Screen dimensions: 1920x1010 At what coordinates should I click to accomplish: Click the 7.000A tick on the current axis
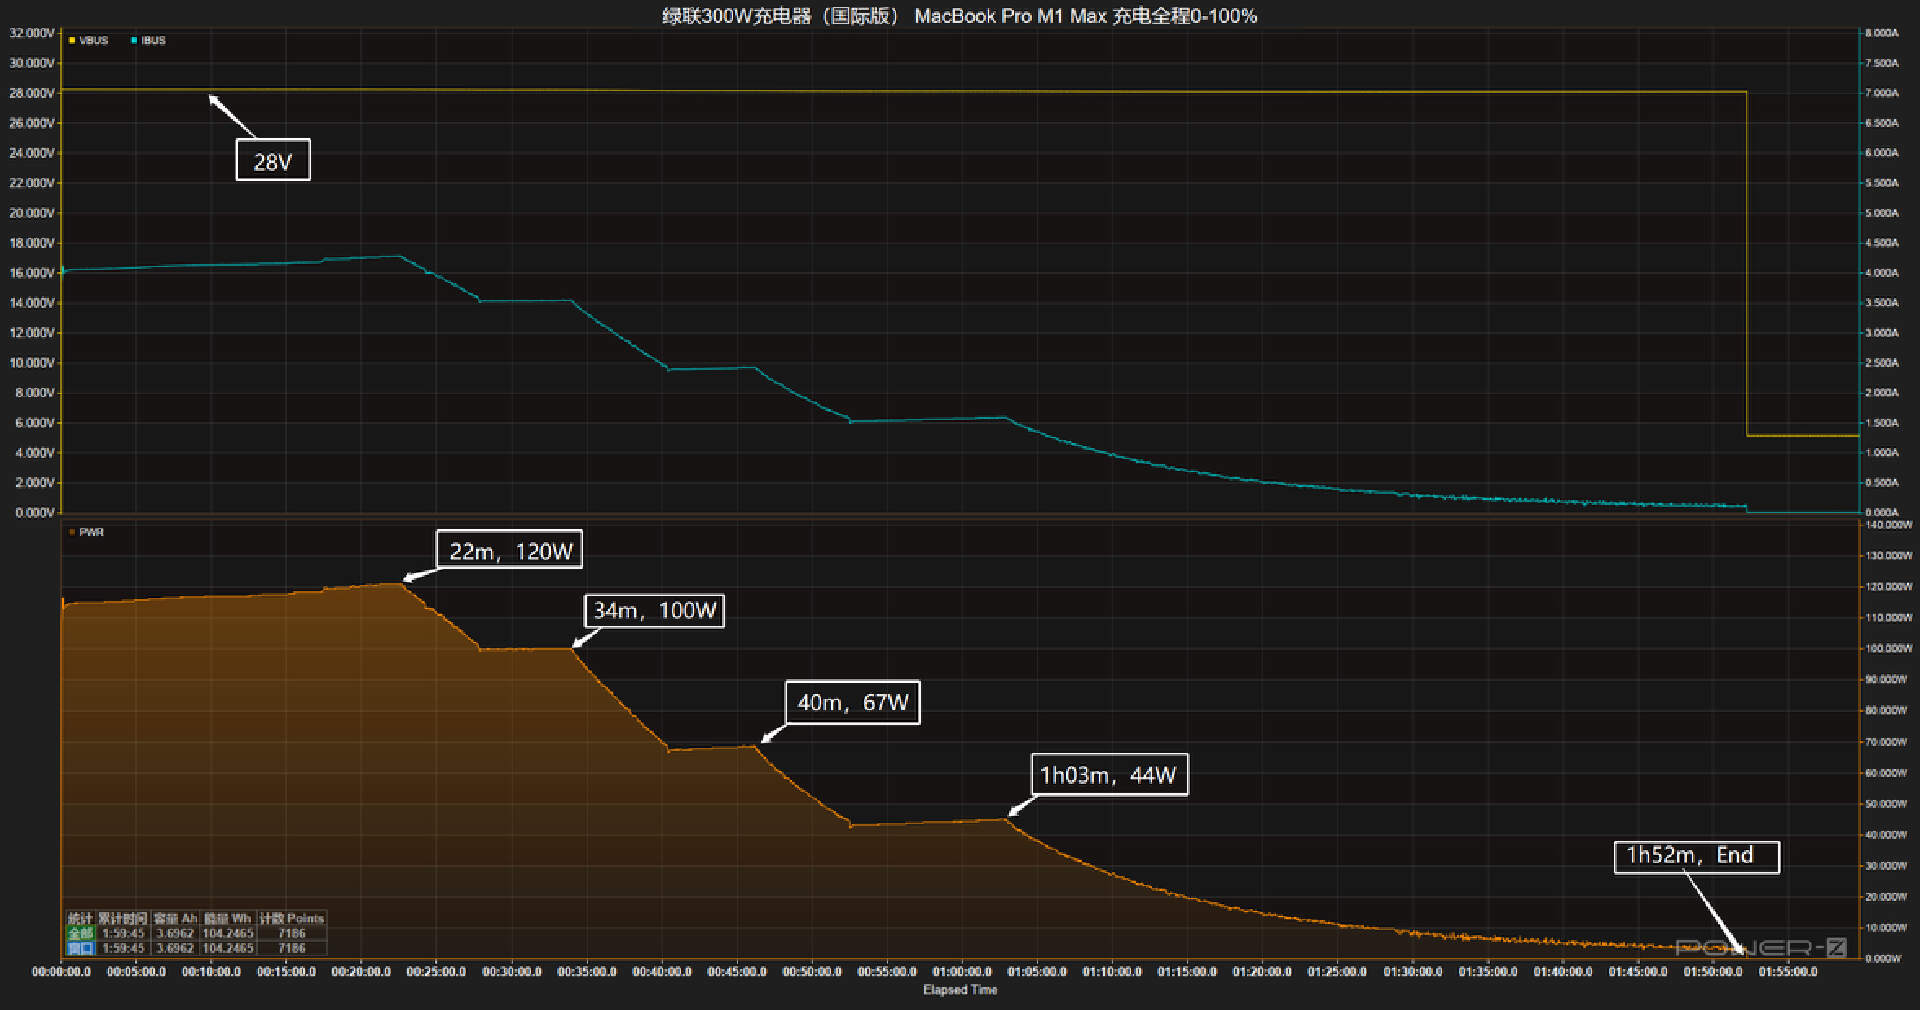(1881, 93)
